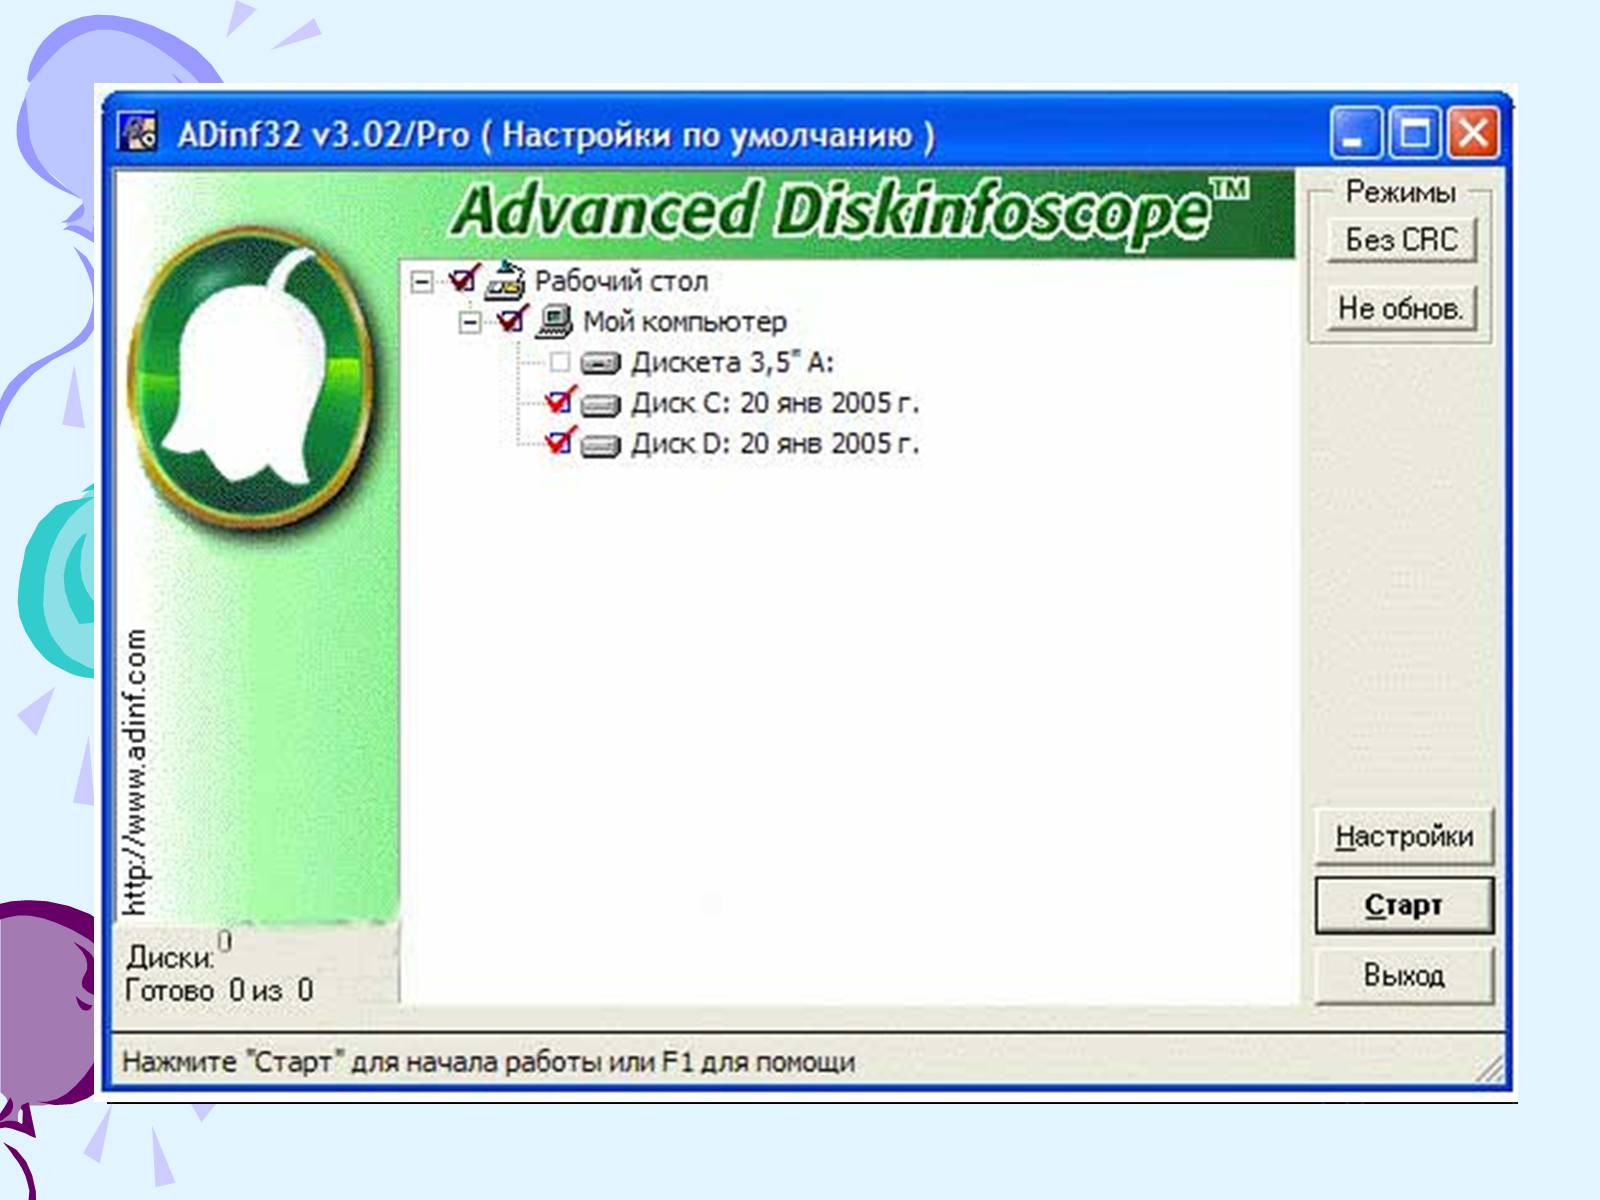This screenshot has width=1600, height=1200.
Task: Maximize the ADinf32 window
Action: (x=1414, y=133)
